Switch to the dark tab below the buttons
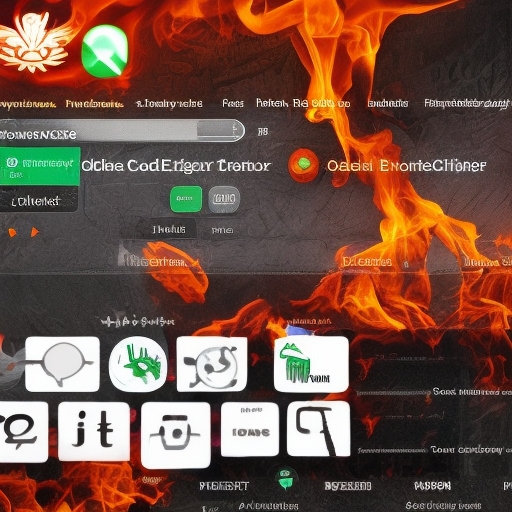Screen dimensions: 512x512 tap(169, 229)
